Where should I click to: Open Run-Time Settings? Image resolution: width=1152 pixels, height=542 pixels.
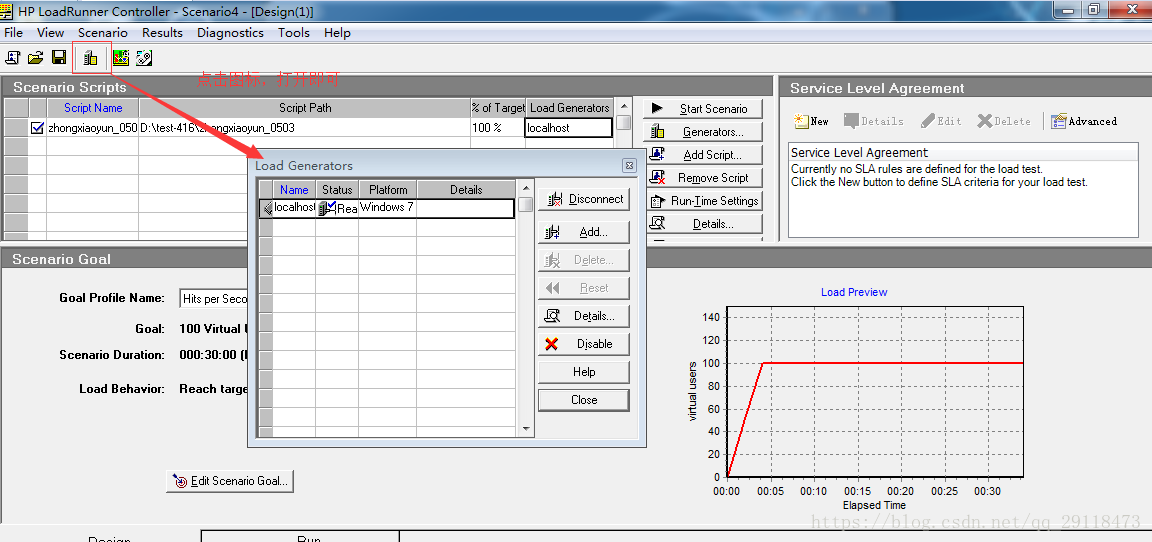703,200
